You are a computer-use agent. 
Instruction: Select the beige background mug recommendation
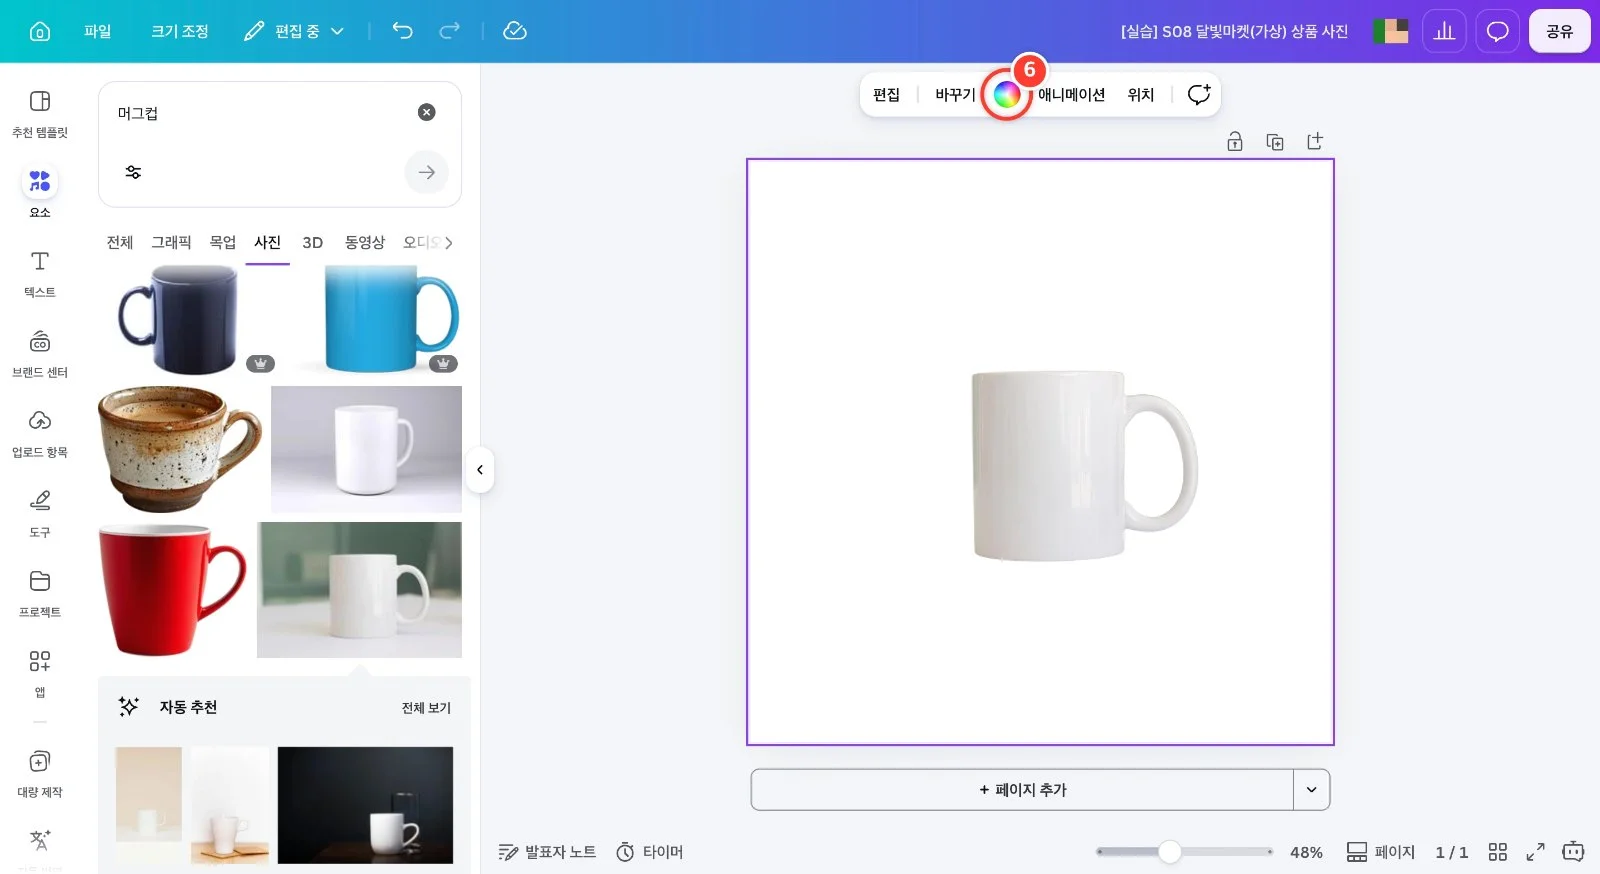pos(149,795)
